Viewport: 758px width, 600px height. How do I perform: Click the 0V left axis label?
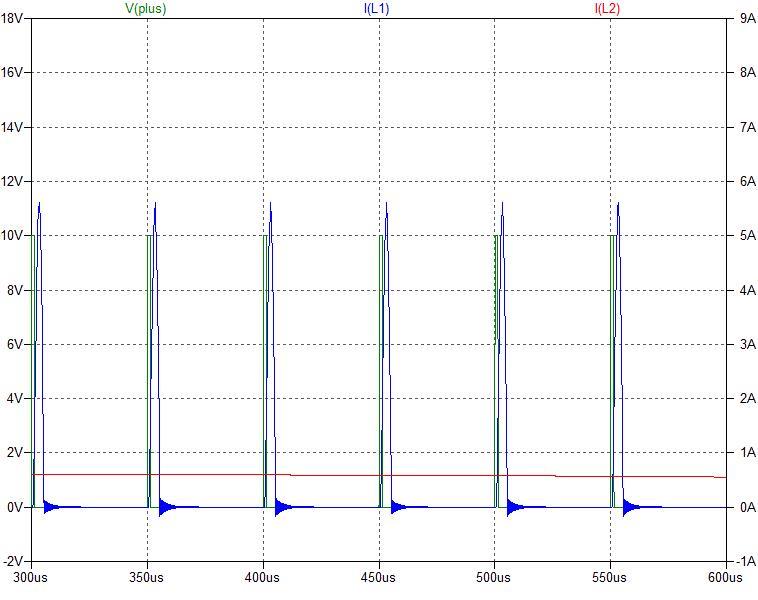(x=15, y=507)
